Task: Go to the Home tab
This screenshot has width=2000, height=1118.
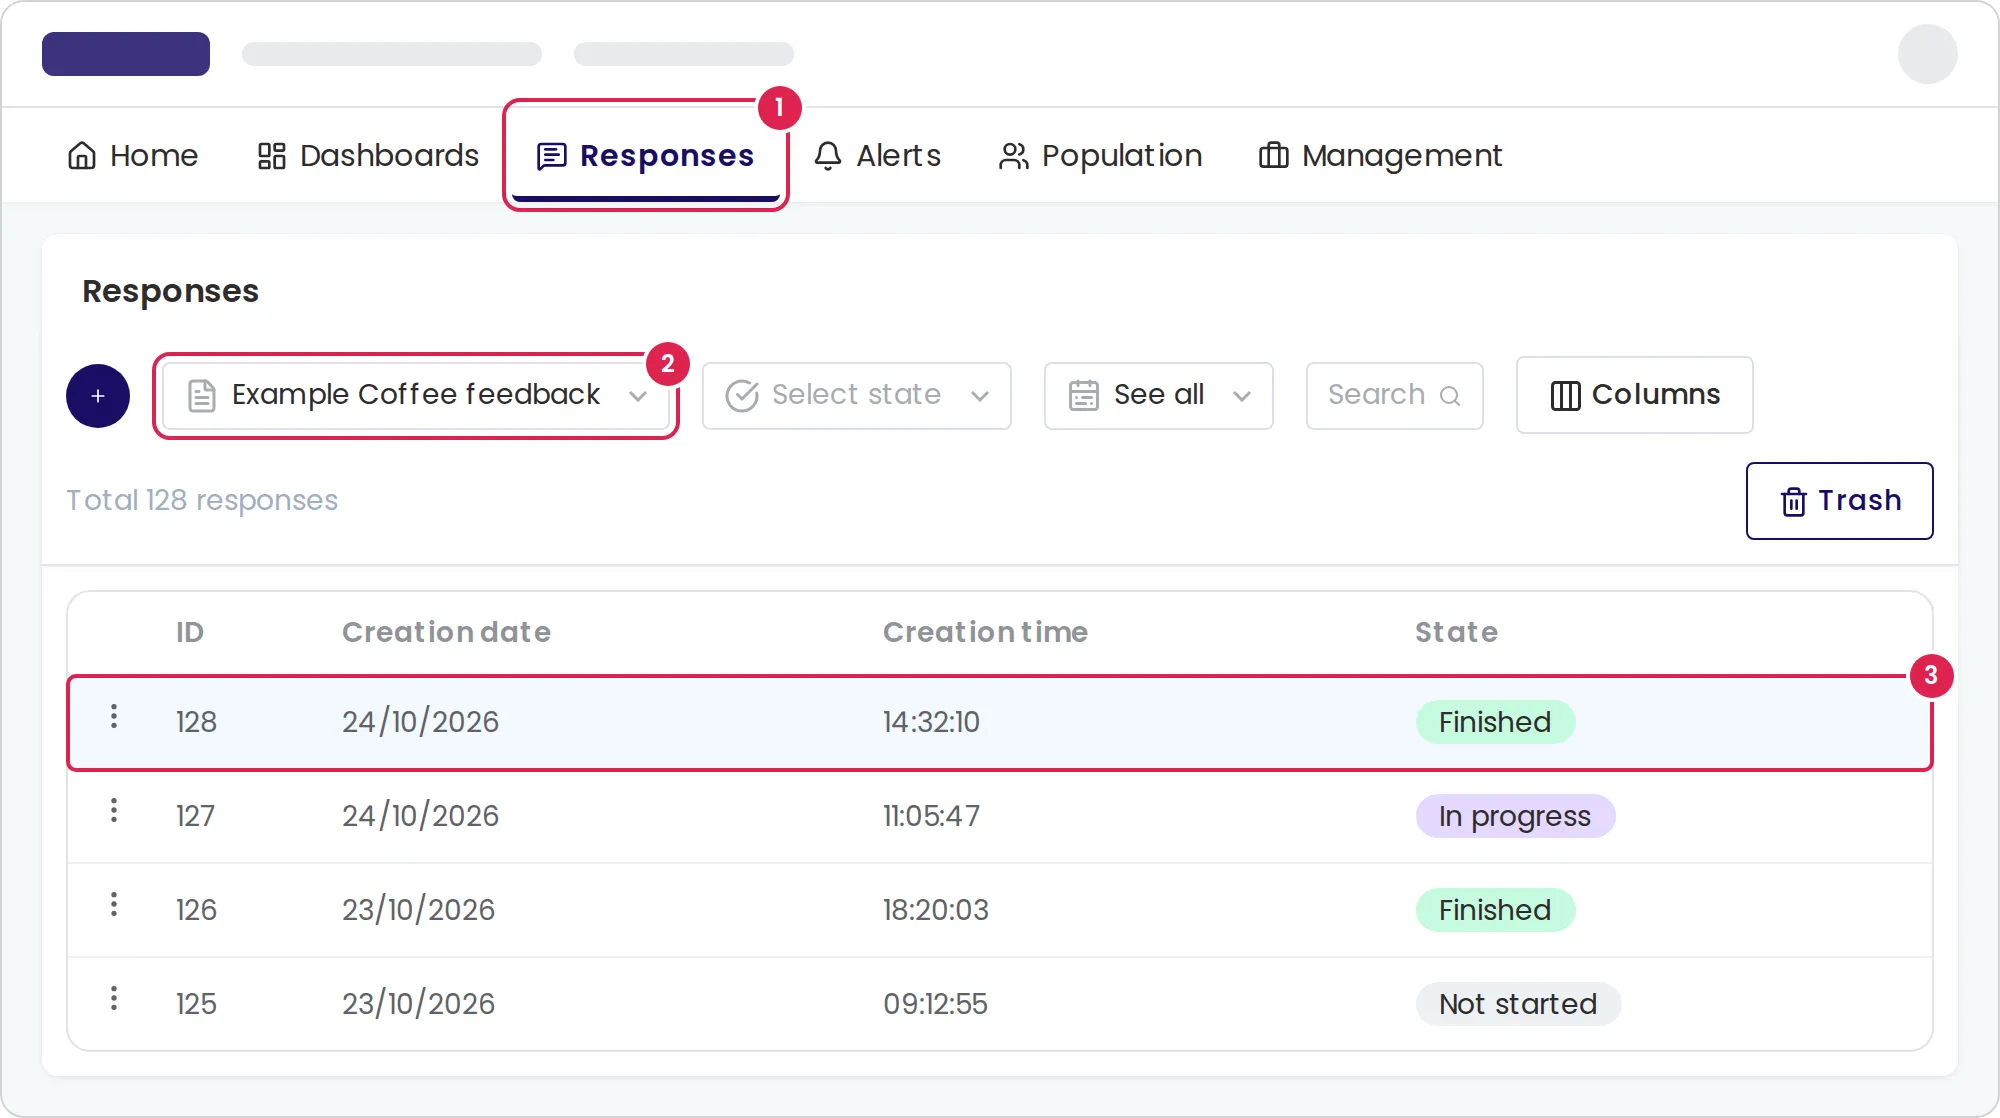Action: 132,156
